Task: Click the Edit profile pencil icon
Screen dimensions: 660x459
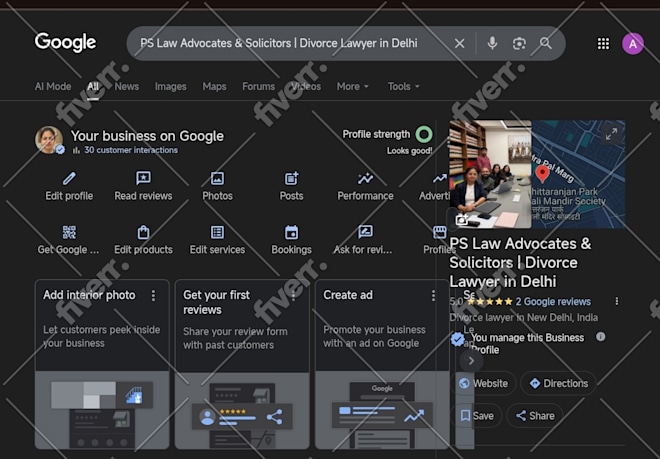Action: coord(69,178)
